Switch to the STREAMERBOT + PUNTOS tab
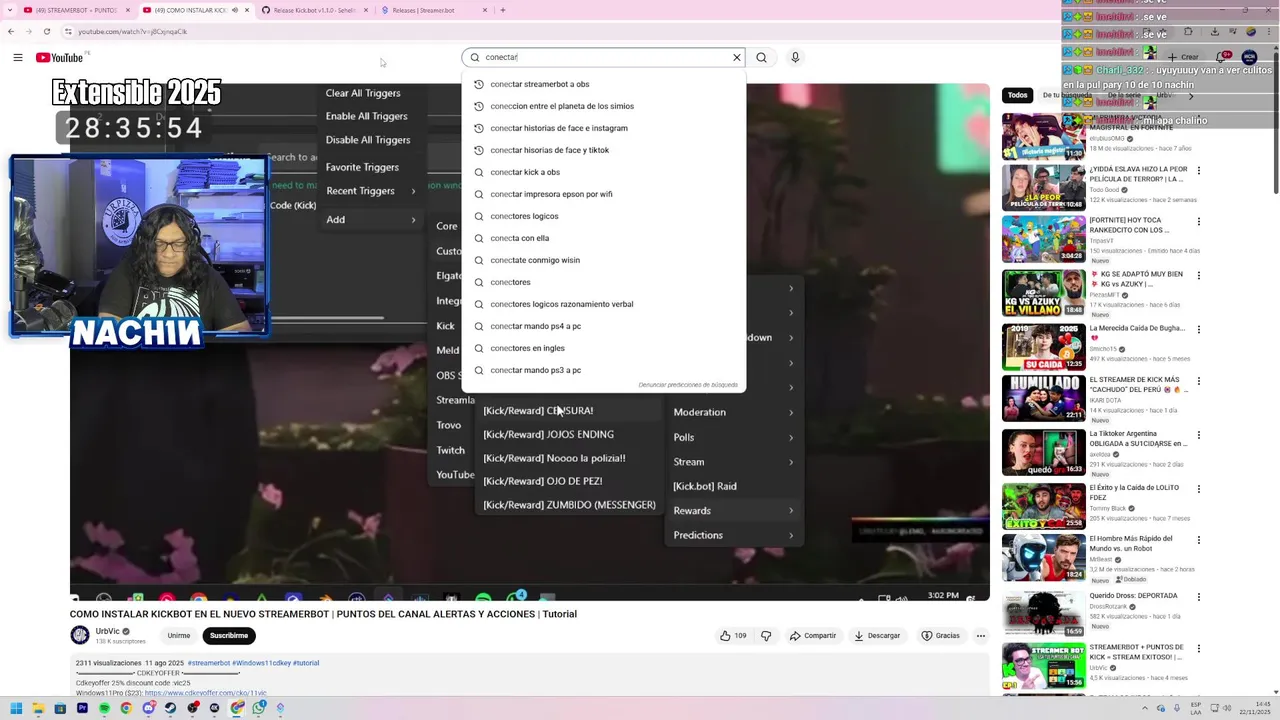1280x720 pixels. point(76,10)
